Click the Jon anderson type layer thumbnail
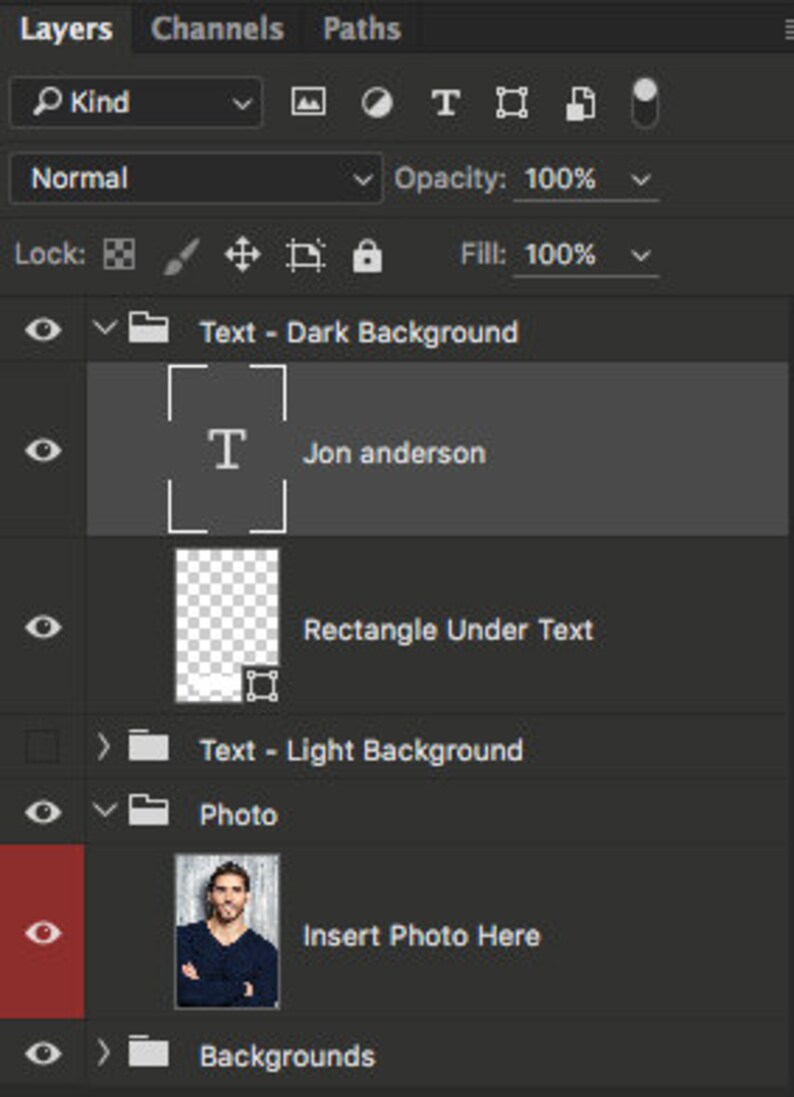The height and width of the screenshot is (1097, 794). pyautogui.click(x=227, y=448)
